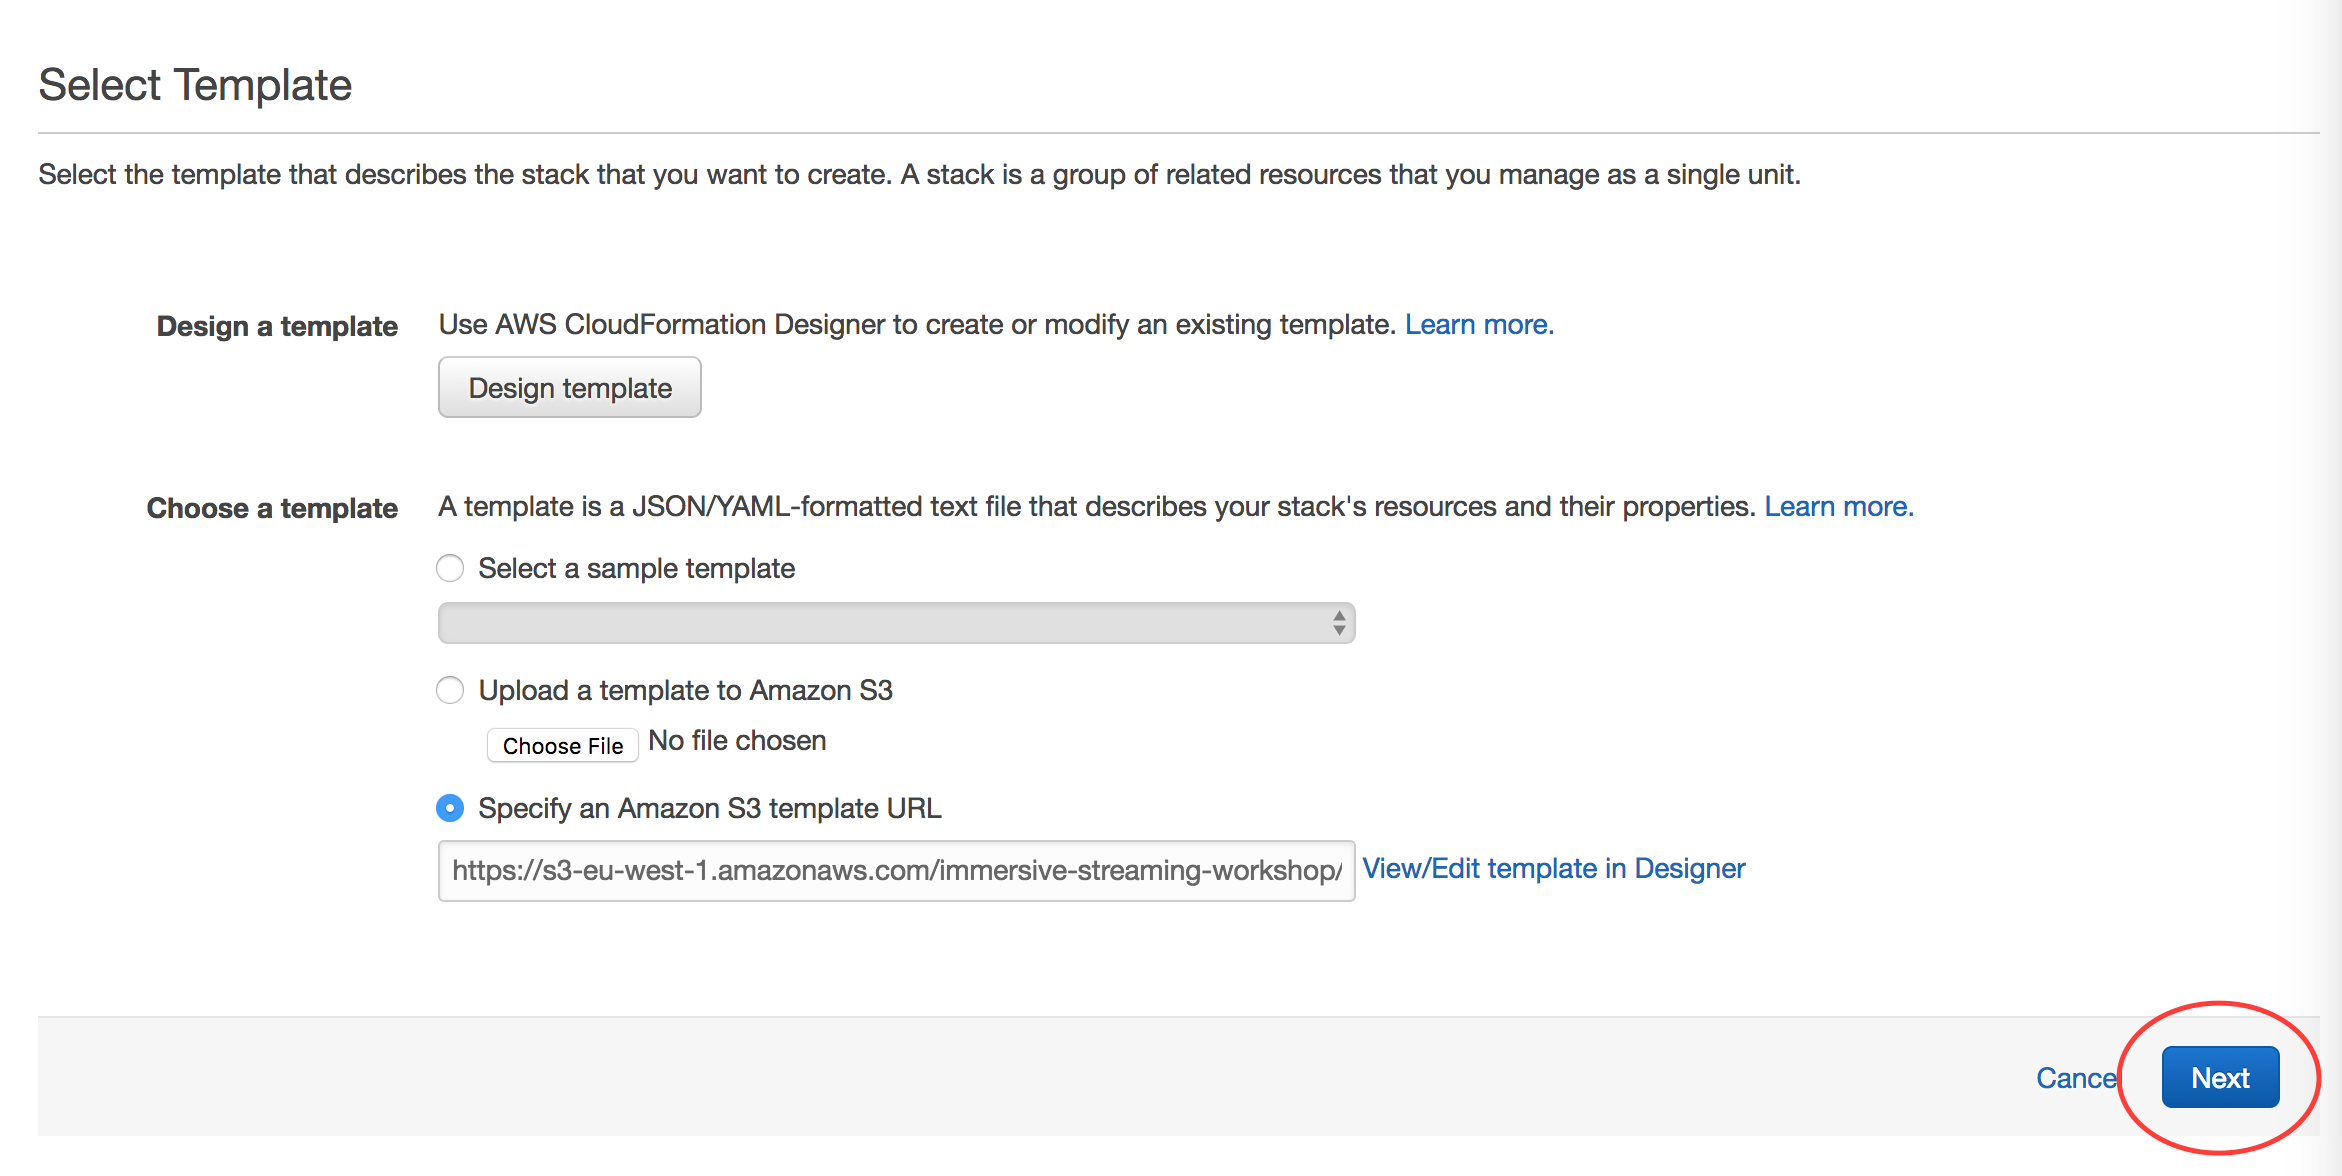The width and height of the screenshot is (2342, 1176).
Task: Click the 'No file chosen' text
Action: coord(737,740)
